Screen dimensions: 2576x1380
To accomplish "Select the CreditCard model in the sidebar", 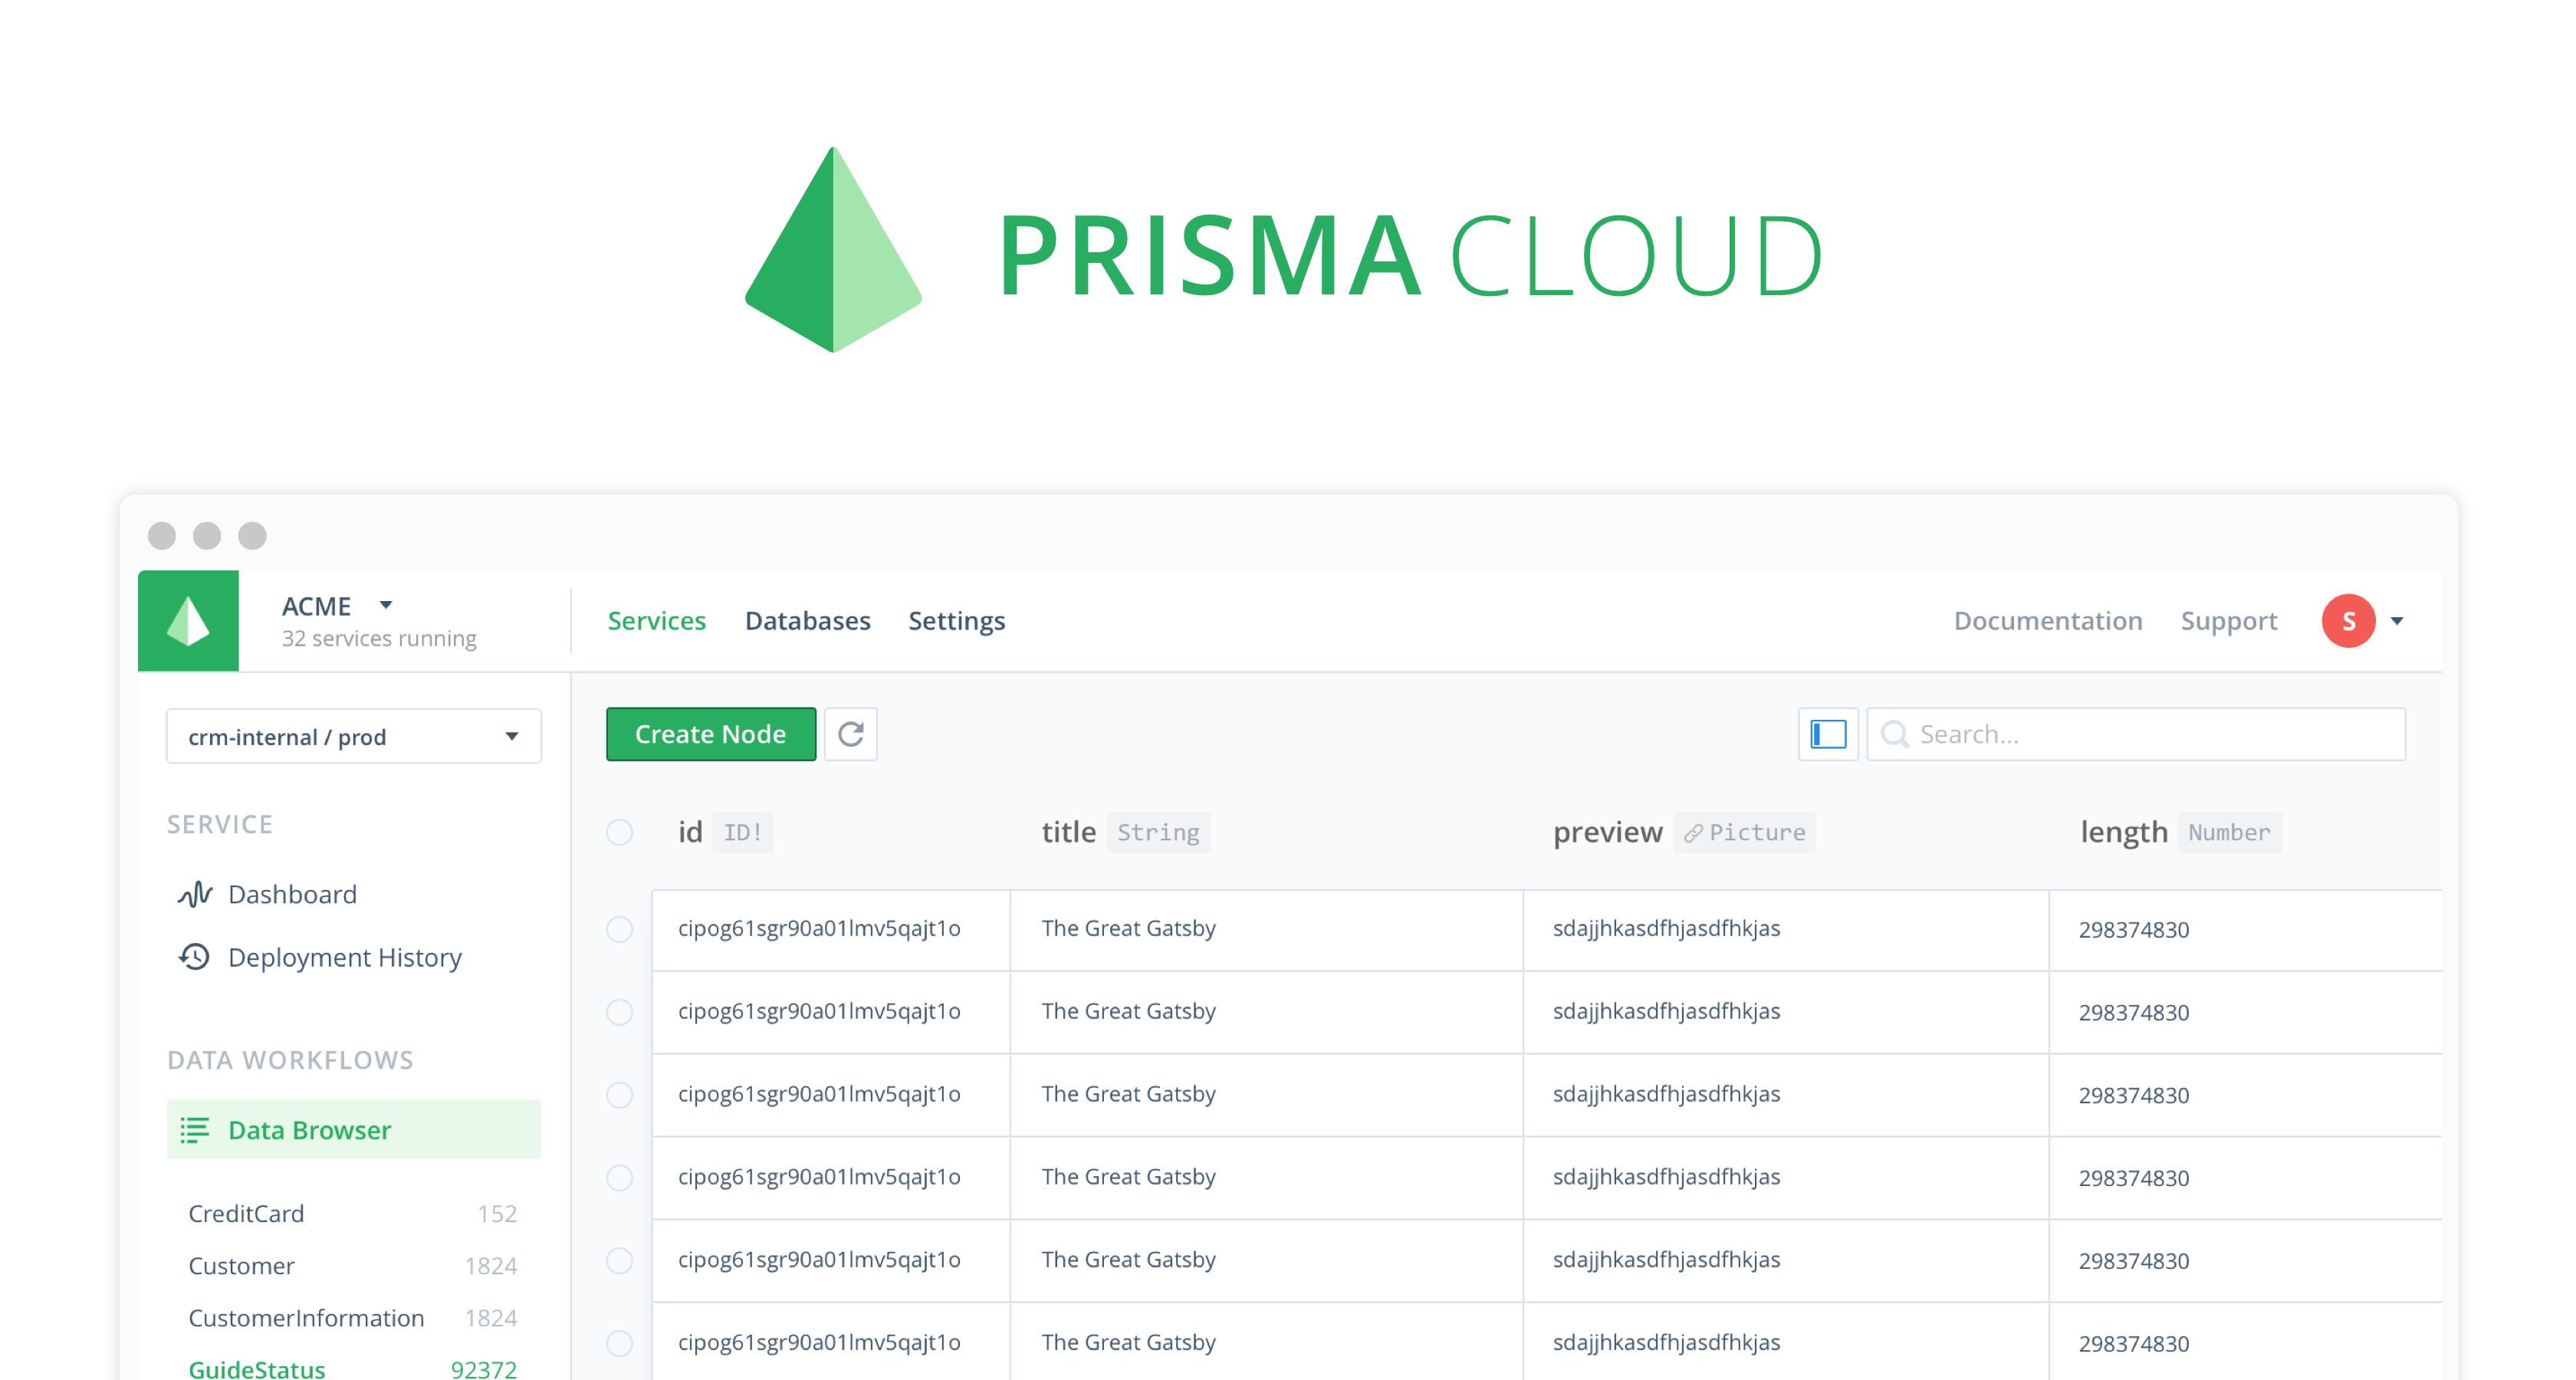I will point(246,1213).
